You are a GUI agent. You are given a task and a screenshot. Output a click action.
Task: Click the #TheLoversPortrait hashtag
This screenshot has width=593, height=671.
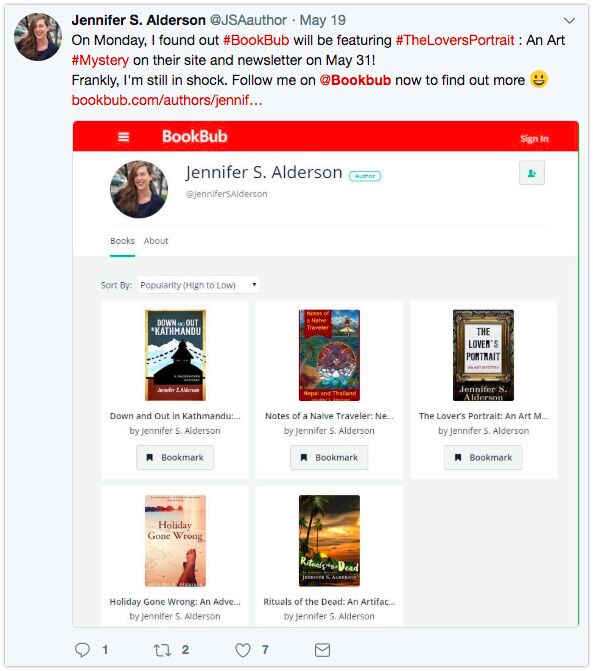455,40
